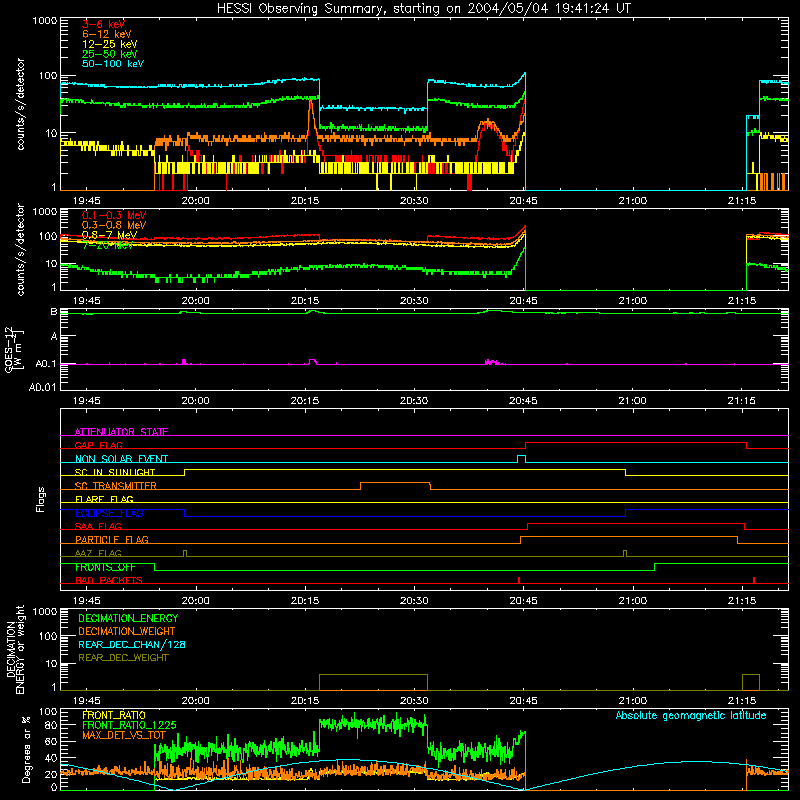Click the Absolute geomagnetic latitude label
This screenshot has height=800, width=800.
pyautogui.click(x=691, y=715)
